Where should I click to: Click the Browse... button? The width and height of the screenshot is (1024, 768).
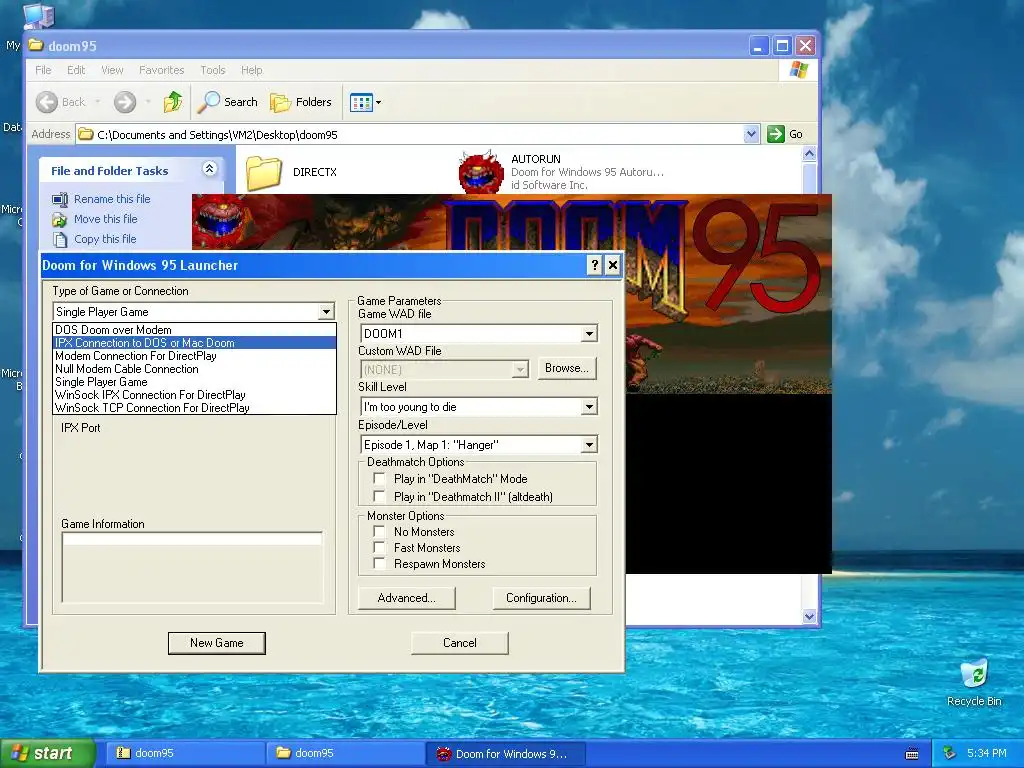click(x=567, y=368)
